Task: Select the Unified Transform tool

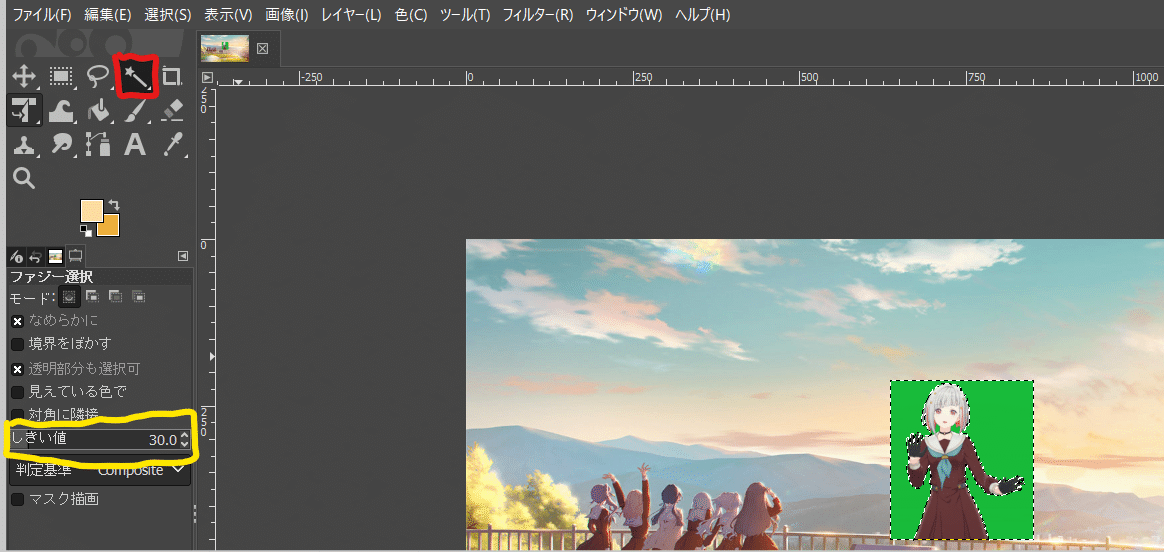Action: (x=24, y=111)
